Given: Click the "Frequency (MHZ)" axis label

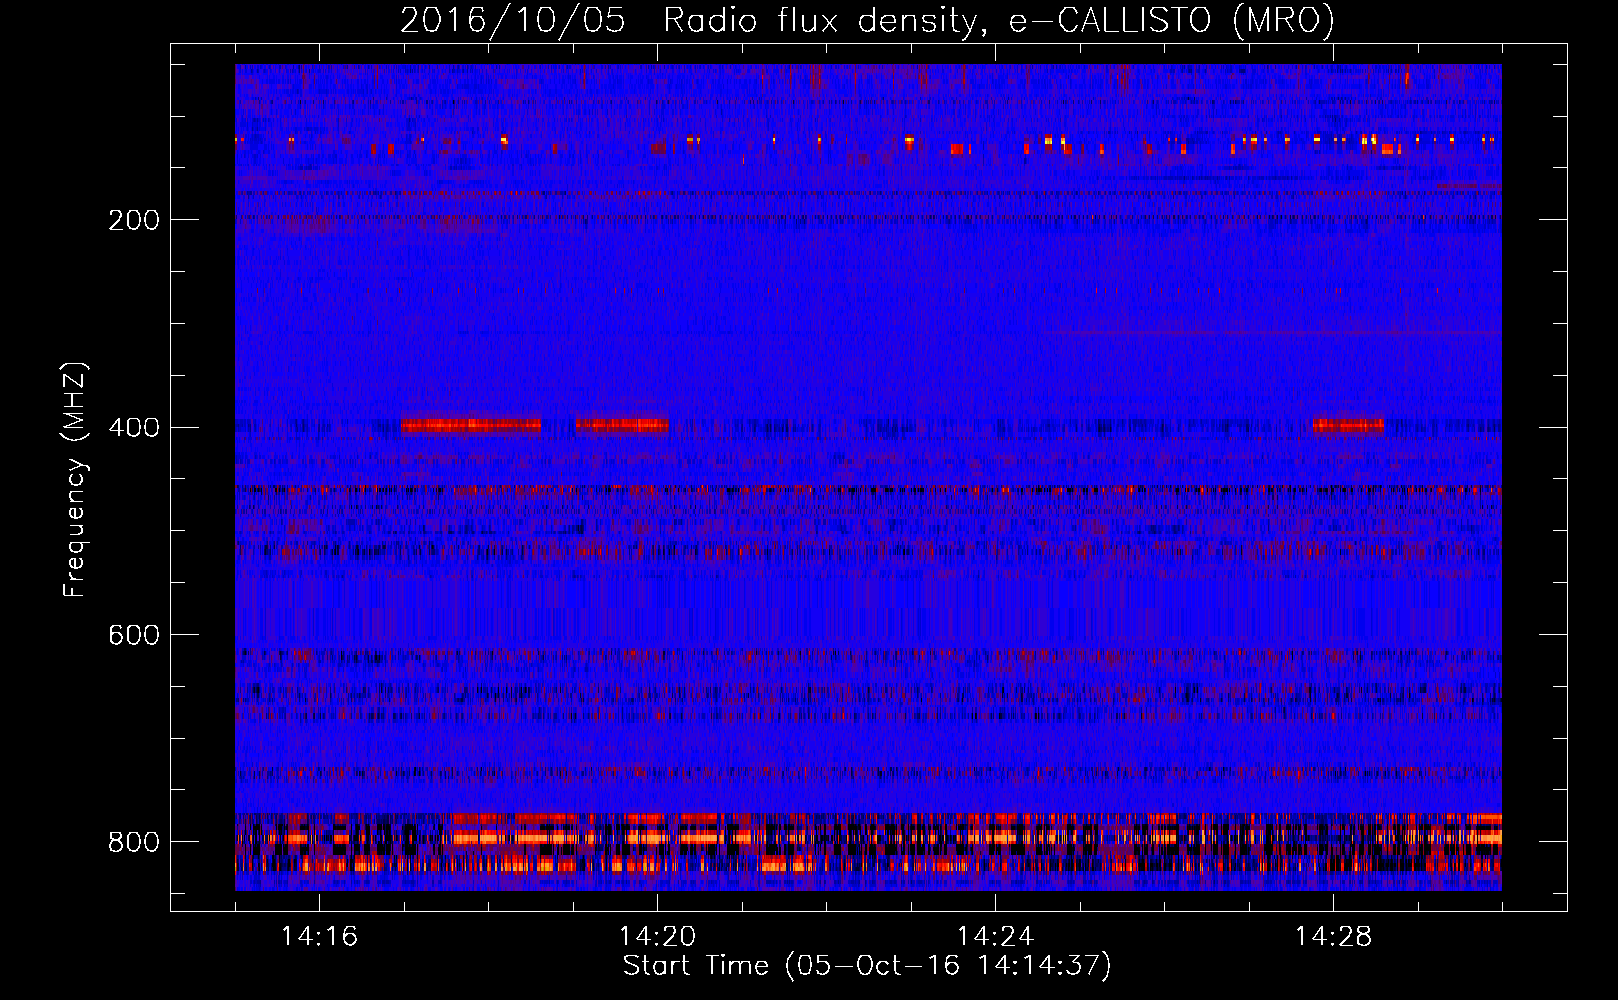Looking at the screenshot, I should (75, 480).
